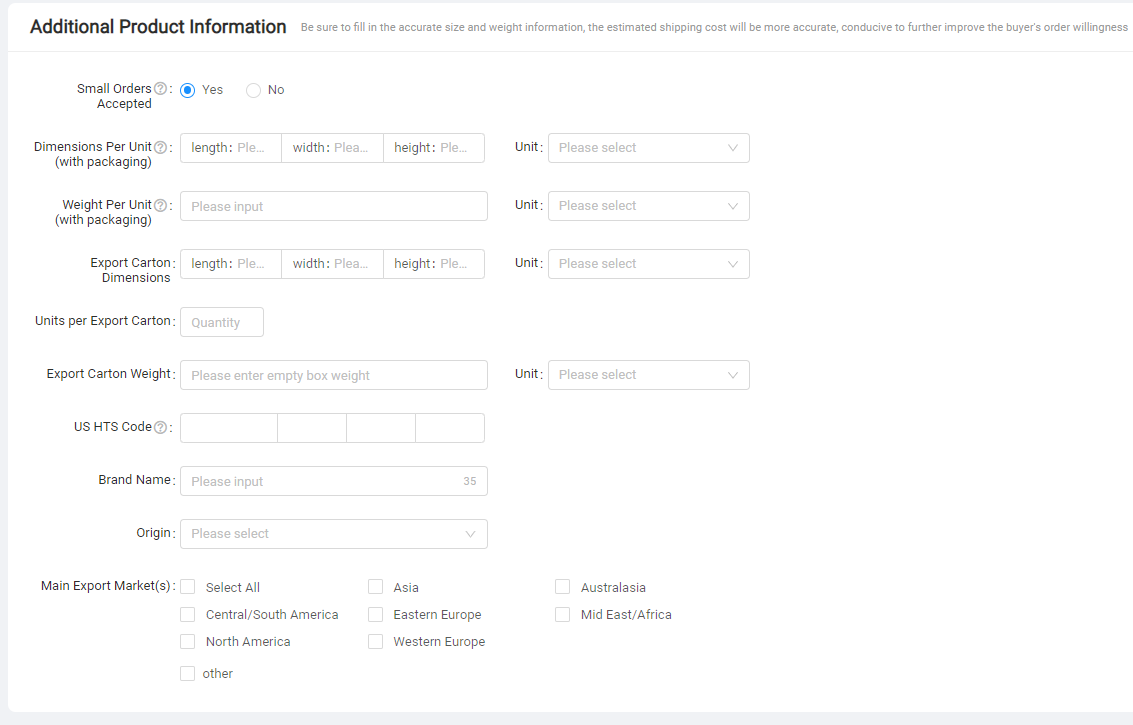
Task: Click help icon next to US HTS Code
Action: [x=160, y=427]
